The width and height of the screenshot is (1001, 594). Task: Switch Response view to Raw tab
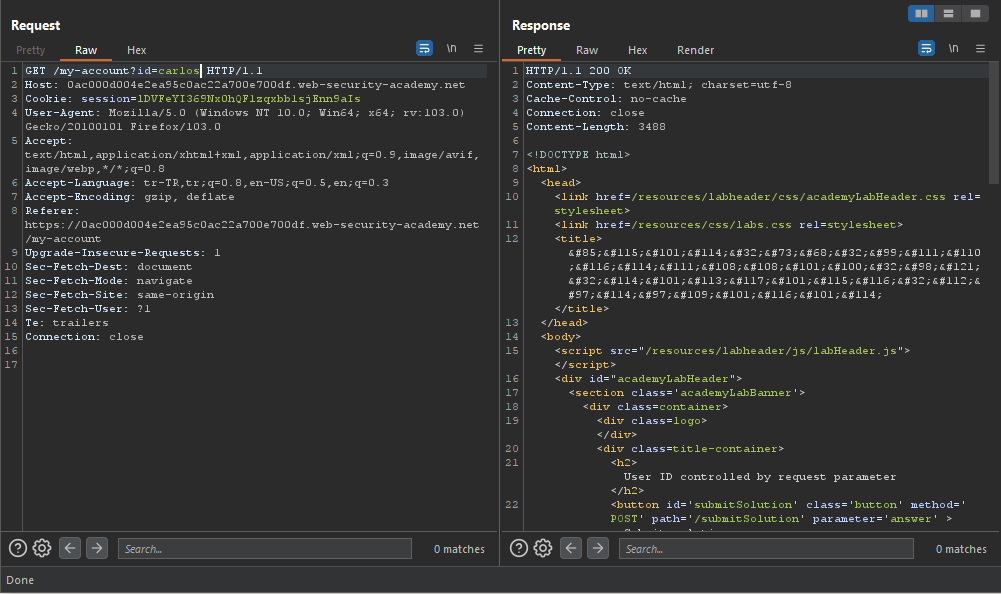click(x=587, y=50)
